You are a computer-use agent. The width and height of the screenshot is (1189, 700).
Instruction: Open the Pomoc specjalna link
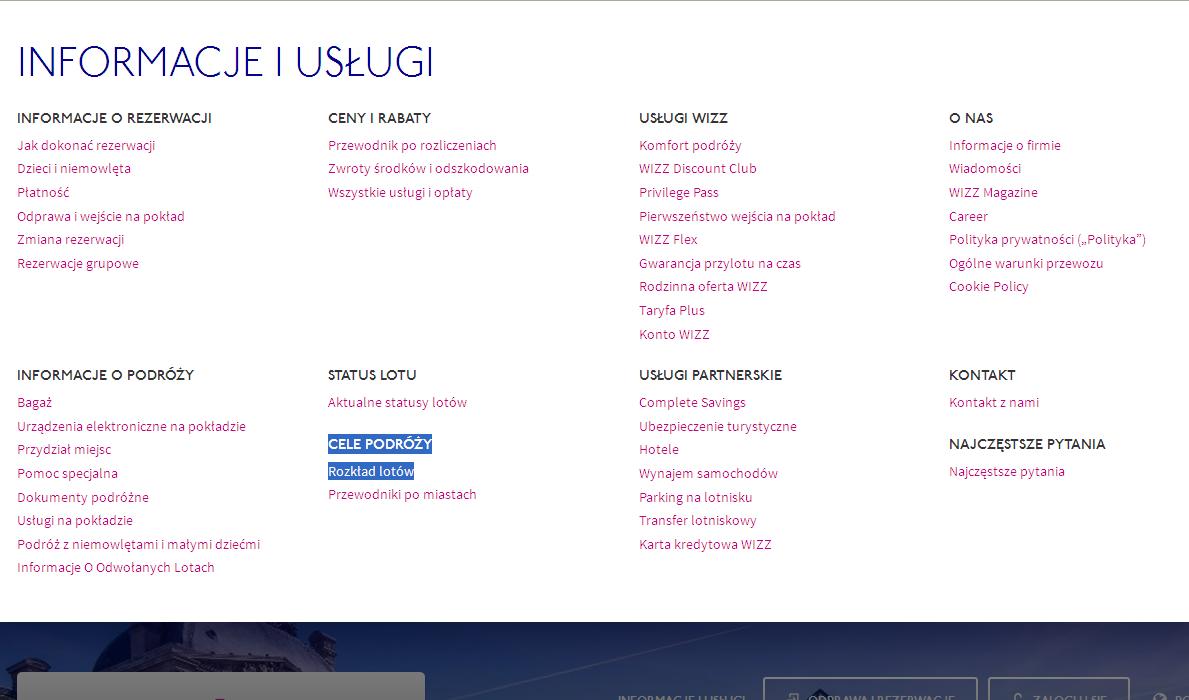tap(67, 473)
